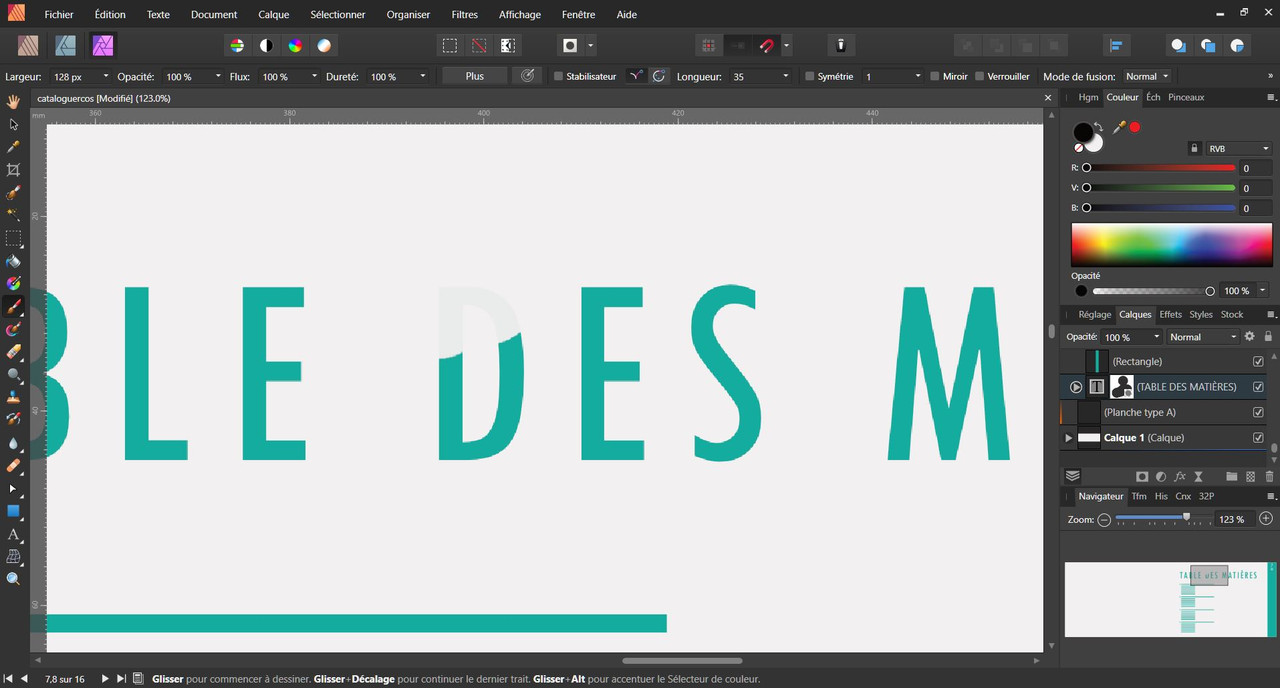
Task: Open the Dureté value dropdown
Action: pyautogui.click(x=423, y=76)
